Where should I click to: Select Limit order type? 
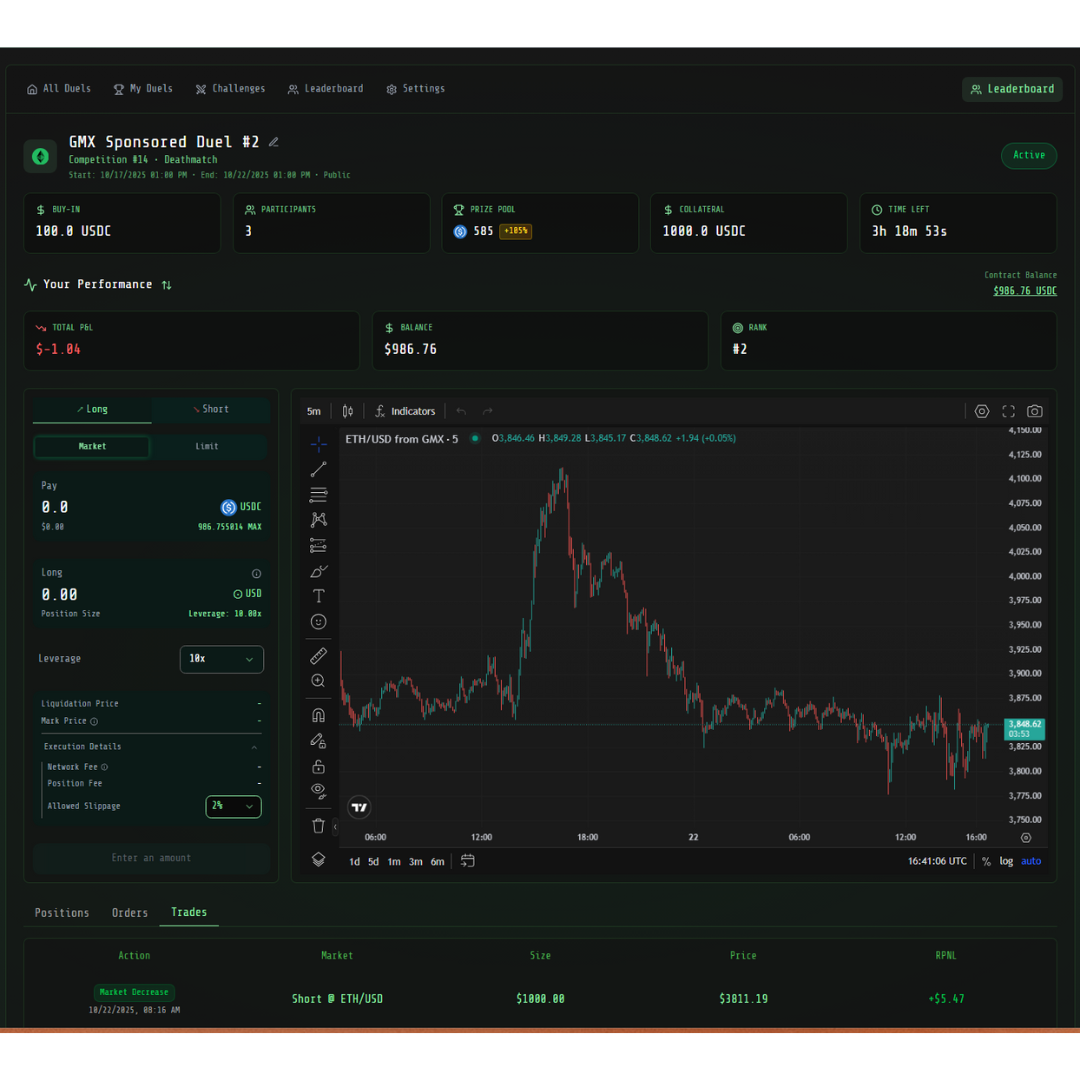(x=207, y=446)
